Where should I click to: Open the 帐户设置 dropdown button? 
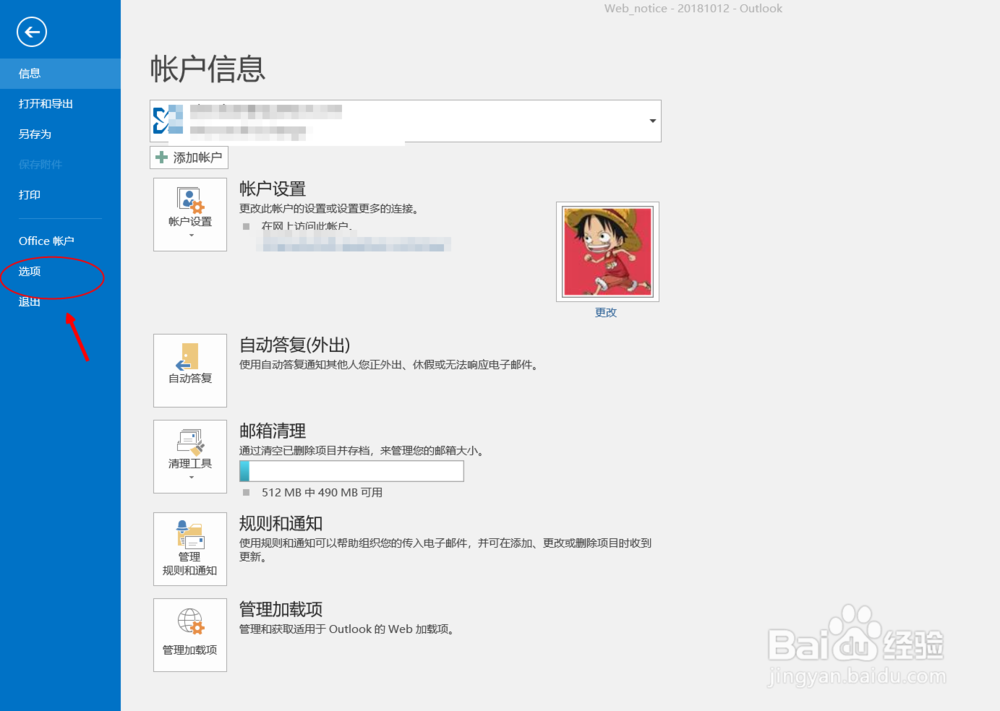[190, 214]
